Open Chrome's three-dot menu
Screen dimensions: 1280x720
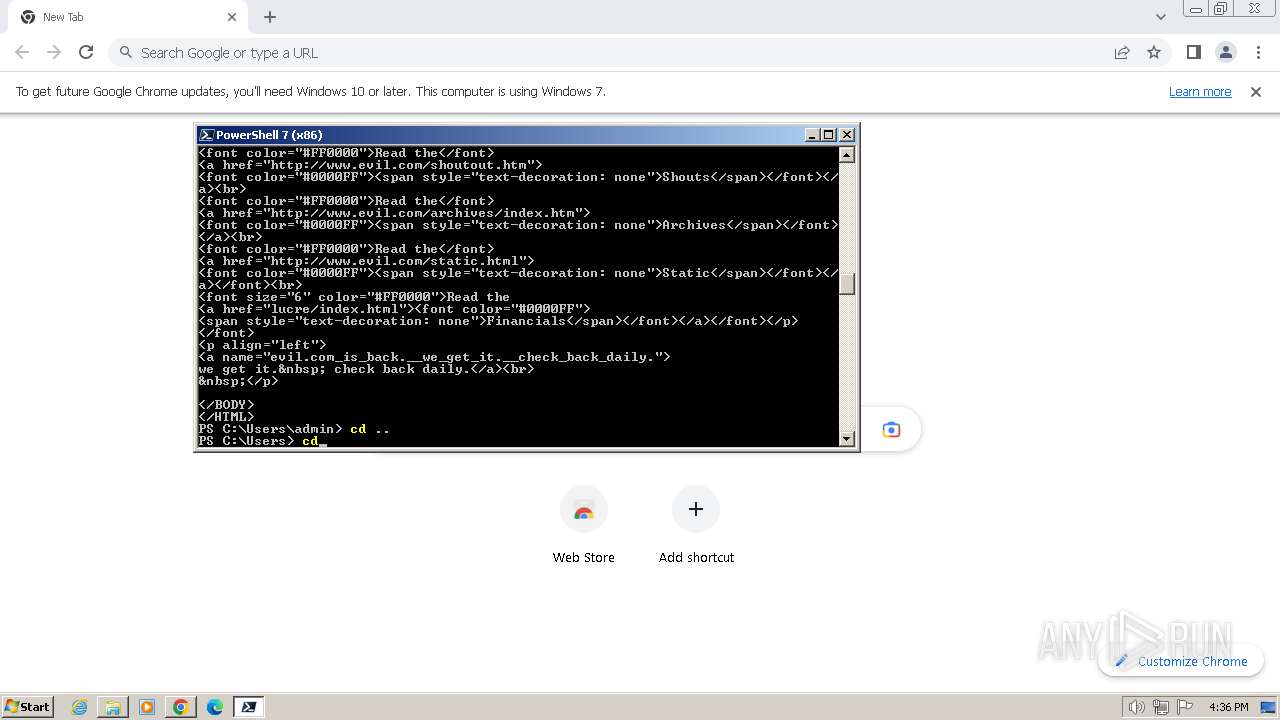[1258, 52]
